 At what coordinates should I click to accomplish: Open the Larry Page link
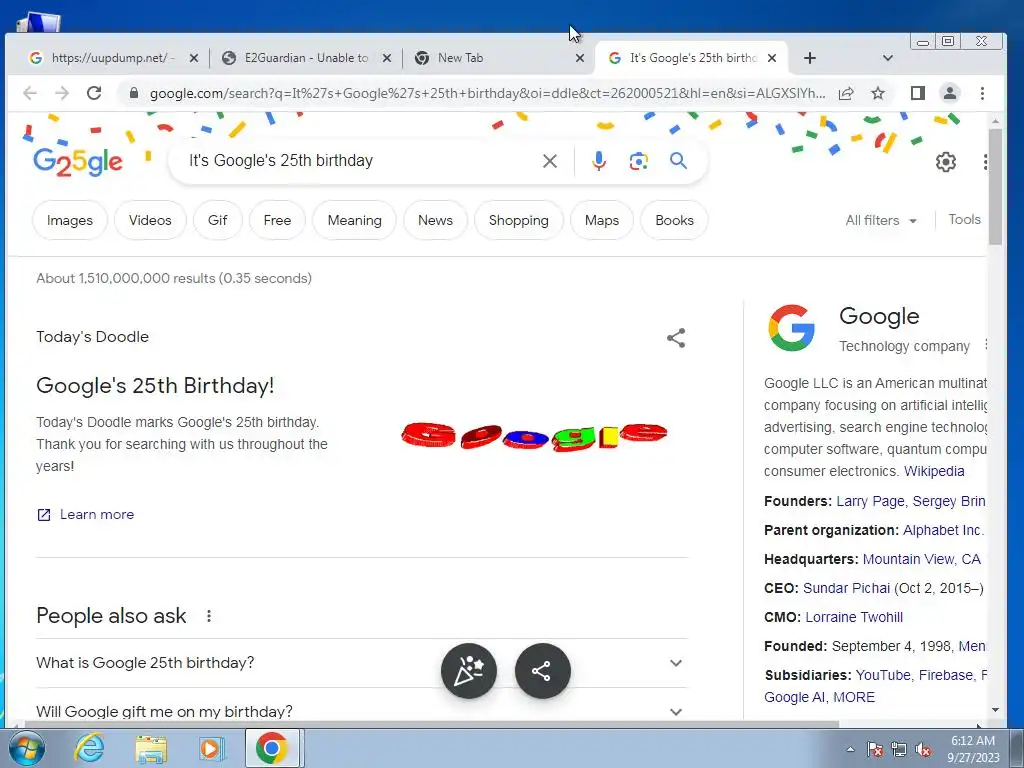pyautogui.click(x=870, y=501)
